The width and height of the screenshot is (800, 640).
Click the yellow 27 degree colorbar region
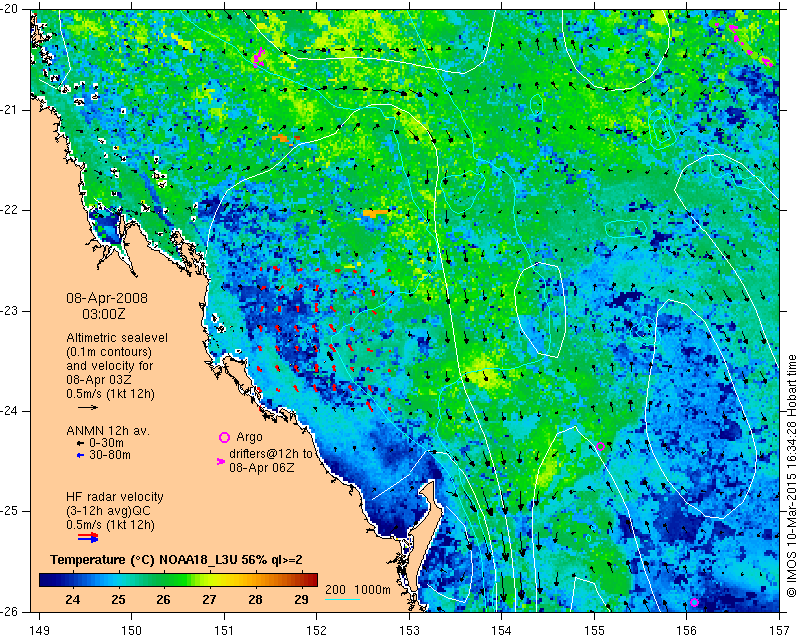click(209, 580)
